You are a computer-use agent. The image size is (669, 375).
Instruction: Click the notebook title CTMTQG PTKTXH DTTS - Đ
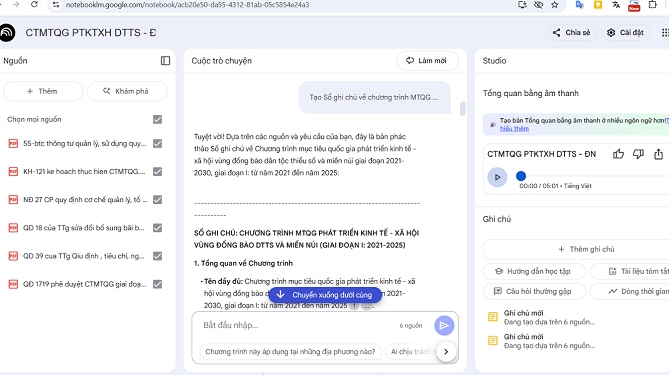(91, 33)
